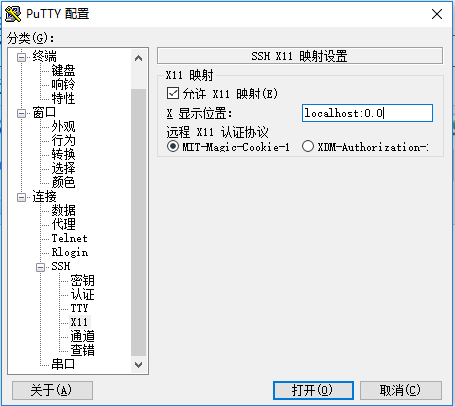Collapse the 窗口 tree node
Image resolution: width=455 pixels, height=406 pixels.
(21, 113)
